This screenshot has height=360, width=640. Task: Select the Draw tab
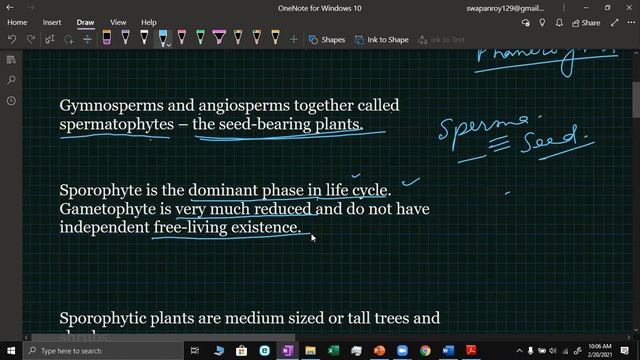pos(85,22)
